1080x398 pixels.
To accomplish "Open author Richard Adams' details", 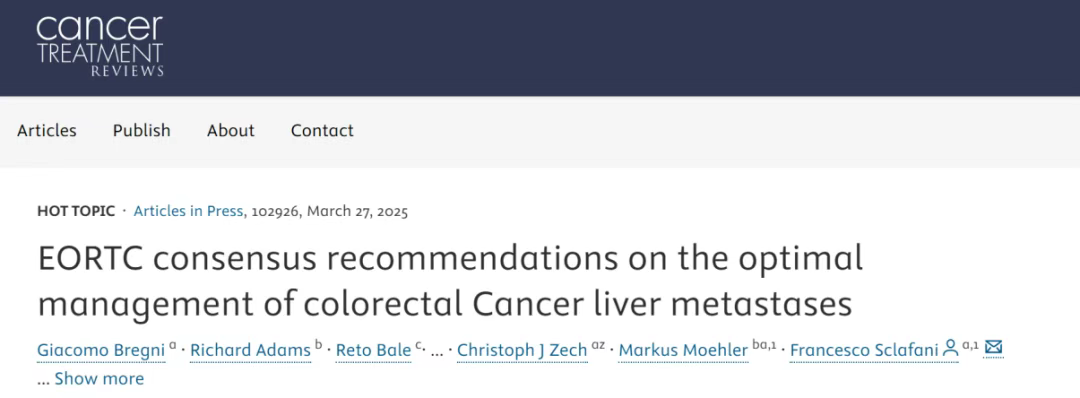I will [x=250, y=350].
